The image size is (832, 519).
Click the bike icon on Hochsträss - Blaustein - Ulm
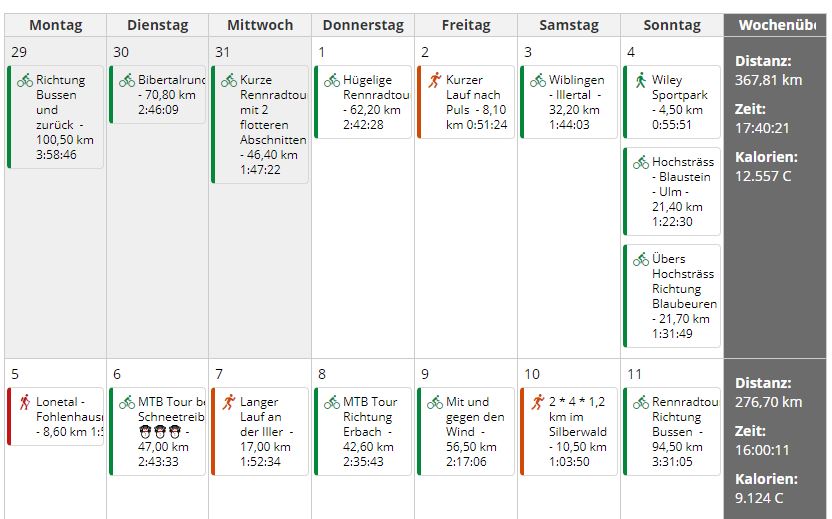click(x=640, y=162)
